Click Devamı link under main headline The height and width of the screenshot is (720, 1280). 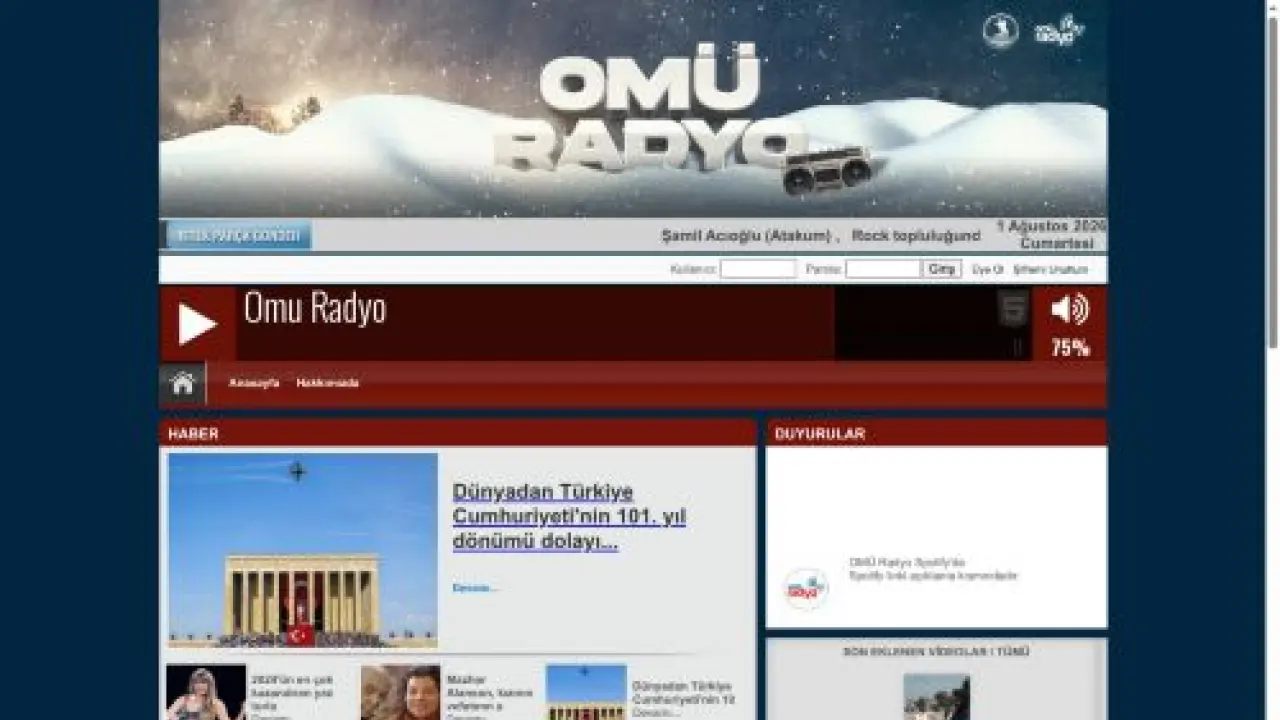click(475, 588)
